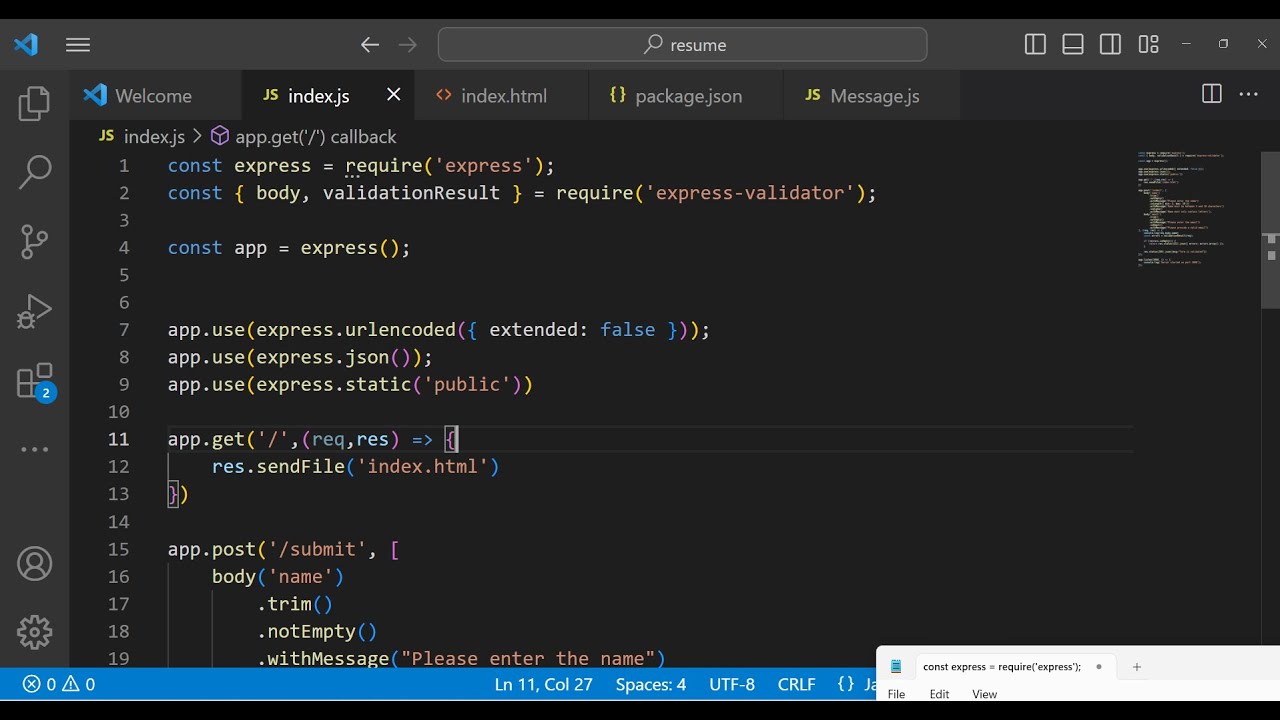Open the editor More Actions ellipsis menu
Viewport: 1280px width, 720px height.
1249,95
